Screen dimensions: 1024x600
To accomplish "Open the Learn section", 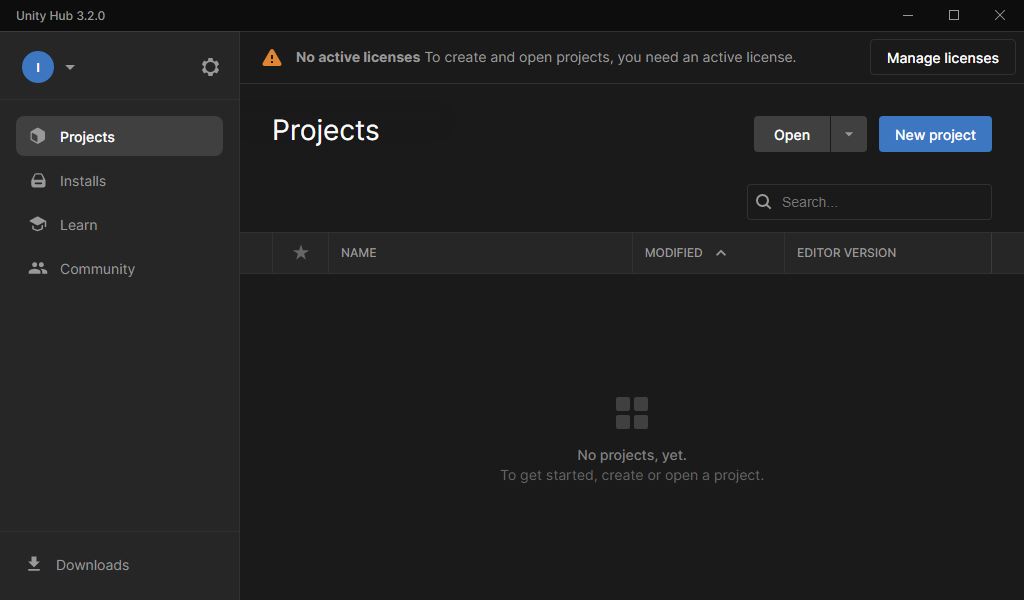I will coord(120,224).
